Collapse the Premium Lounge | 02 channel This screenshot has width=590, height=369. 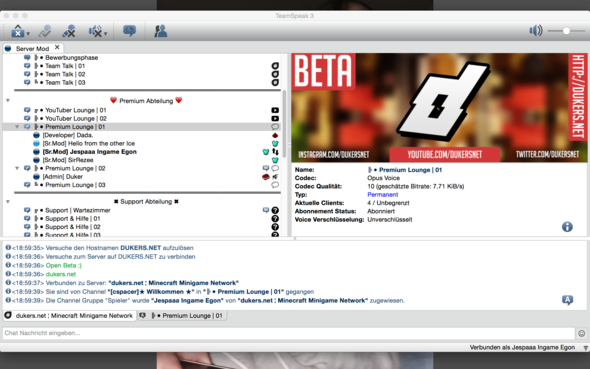tap(17, 168)
